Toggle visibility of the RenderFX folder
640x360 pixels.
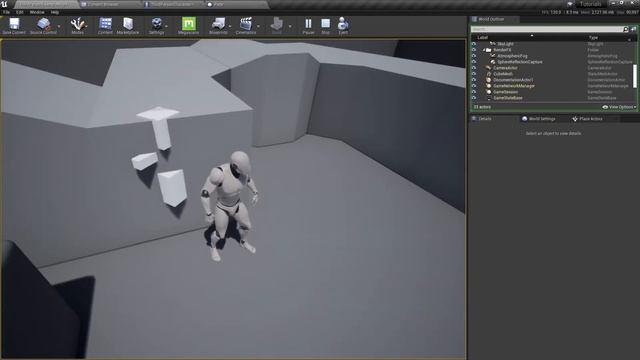pyautogui.click(x=474, y=50)
